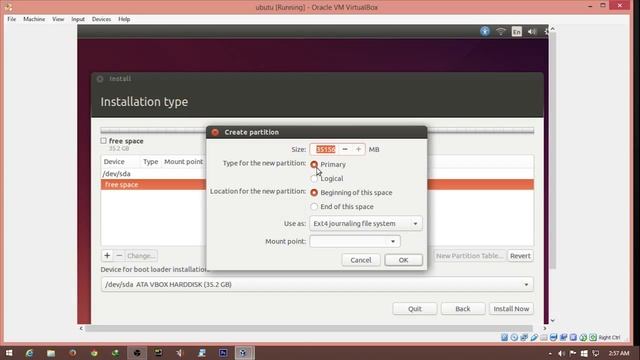Image resolution: width=640 pixels, height=360 pixels.
Task: Open VirtualBox View menu
Action: (x=58, y=19)
